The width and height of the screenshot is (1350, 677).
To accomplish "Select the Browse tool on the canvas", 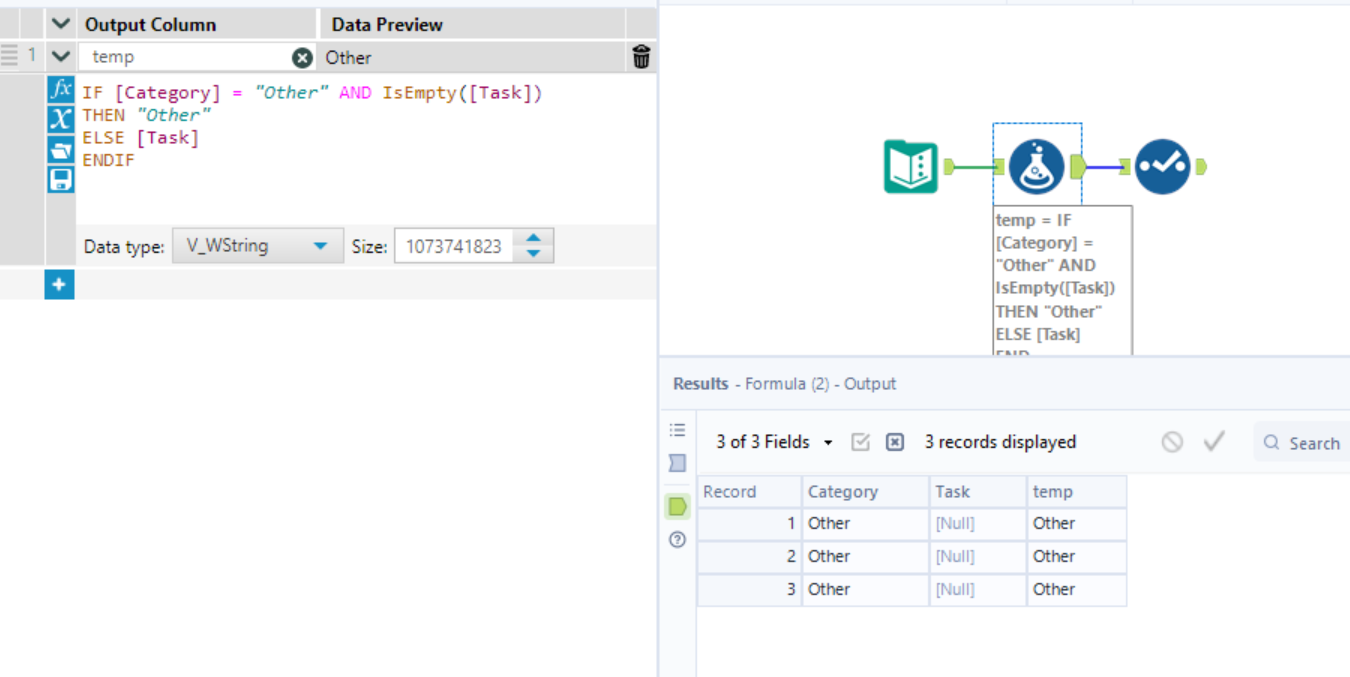I will click(x=1163, y=166).
